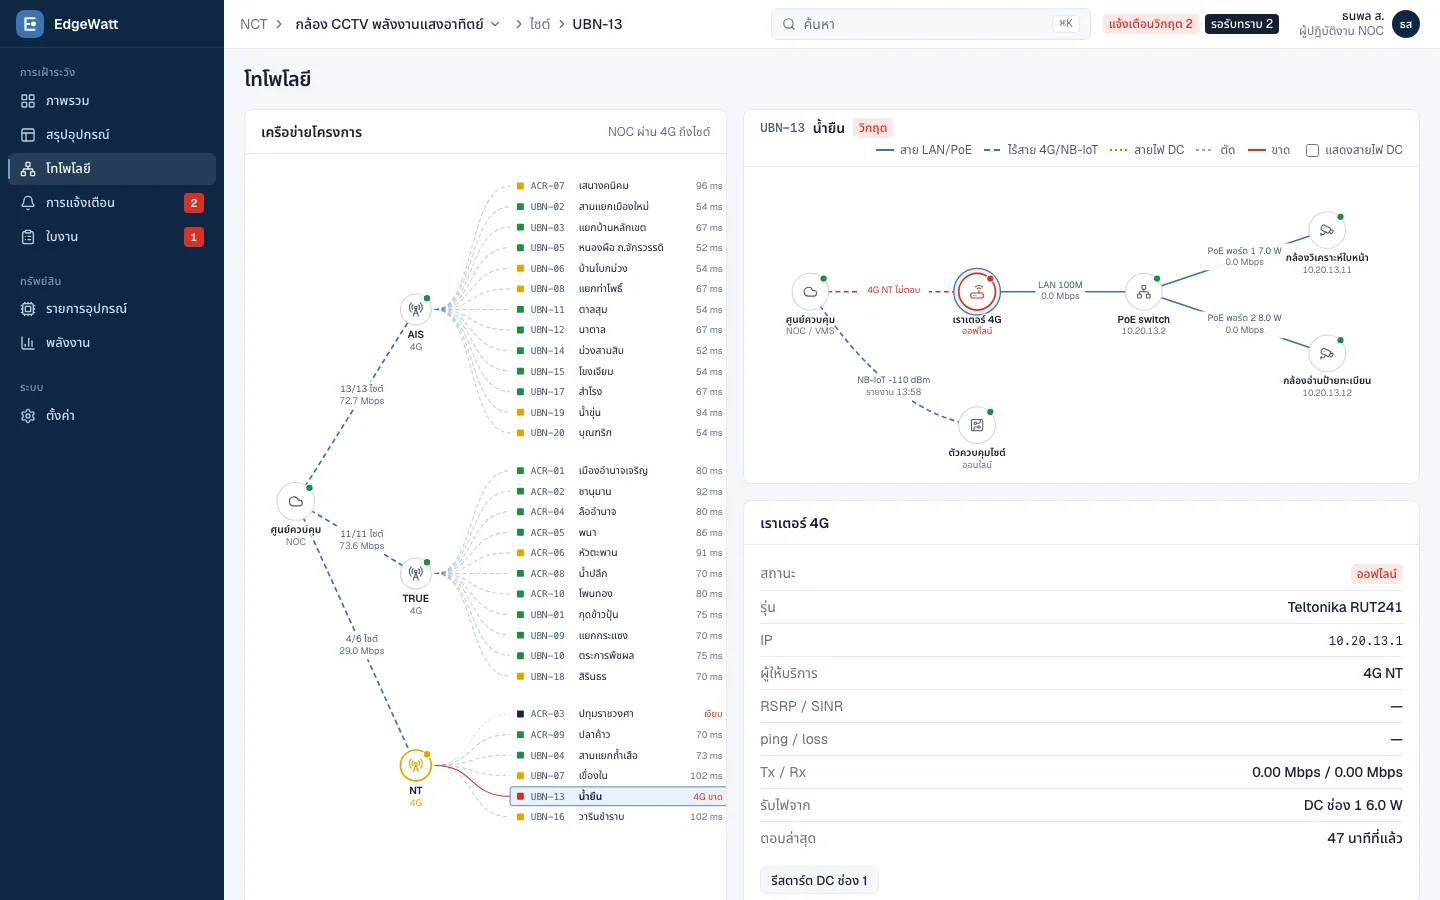Select the AIS 4G tower node
Screen dimensions: 1440x900
[x=416, y=310]
